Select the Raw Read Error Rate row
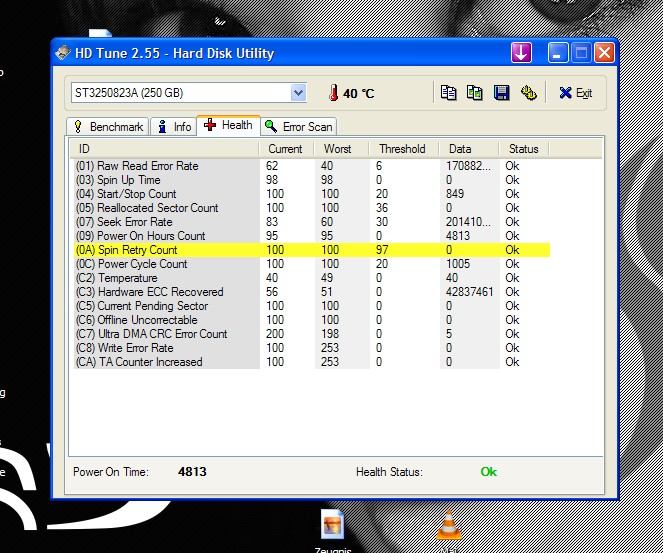Viewport: 663px width, 553px height. pos(312,166)
